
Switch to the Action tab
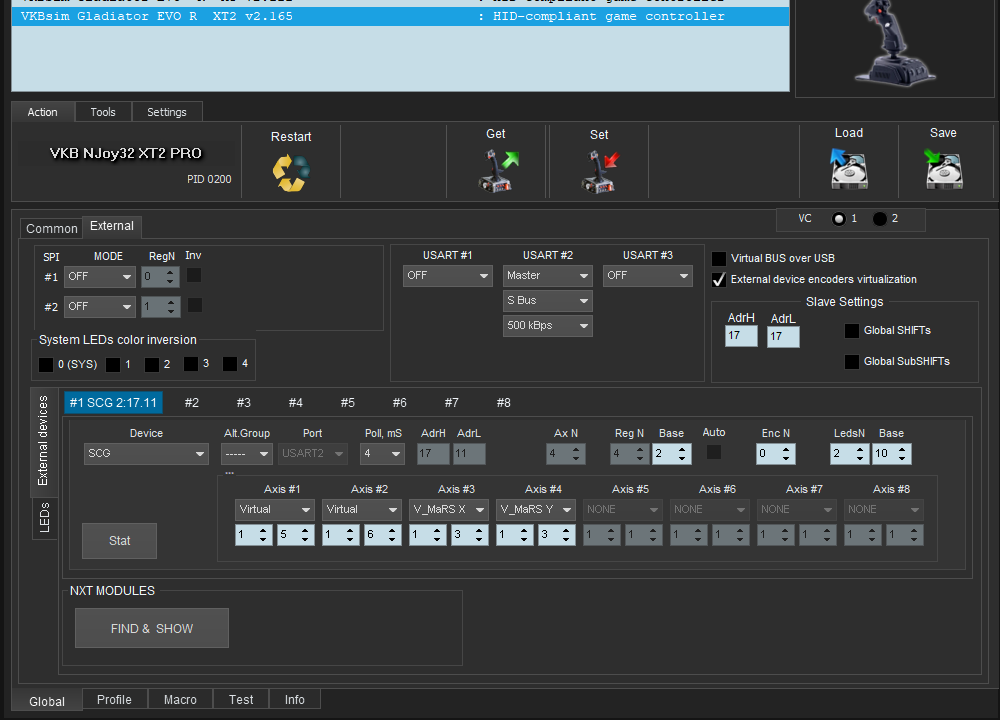43,112
